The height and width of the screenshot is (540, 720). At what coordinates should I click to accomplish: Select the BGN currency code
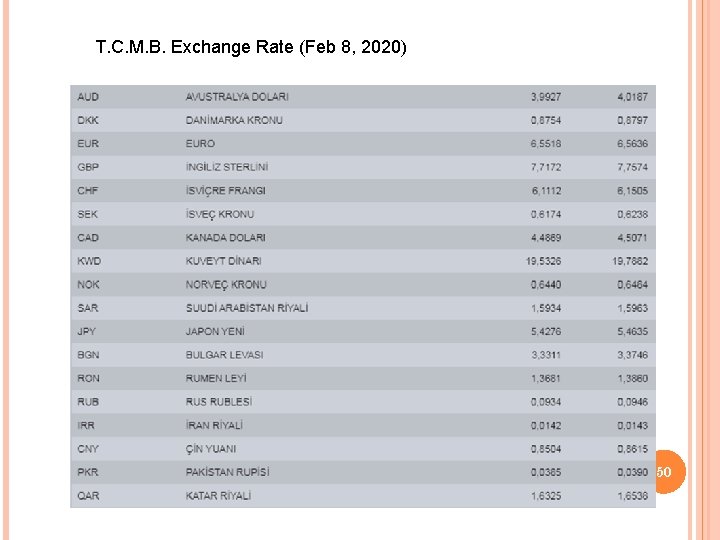point(88,355)
